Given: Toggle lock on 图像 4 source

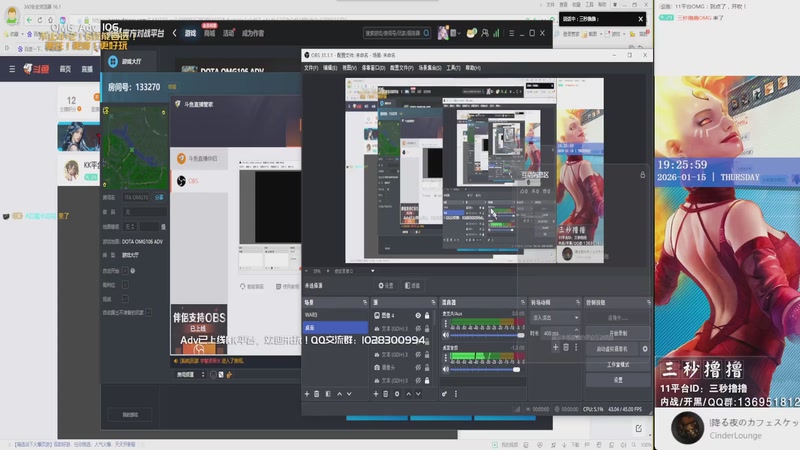Looking at the screenshot, I should [427, 316].
